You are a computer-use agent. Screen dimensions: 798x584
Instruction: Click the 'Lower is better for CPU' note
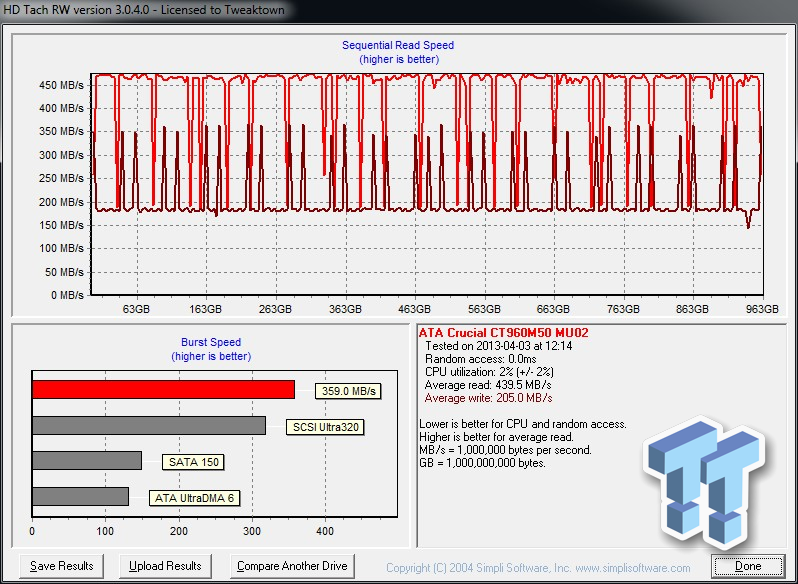(x=523, y=424)
